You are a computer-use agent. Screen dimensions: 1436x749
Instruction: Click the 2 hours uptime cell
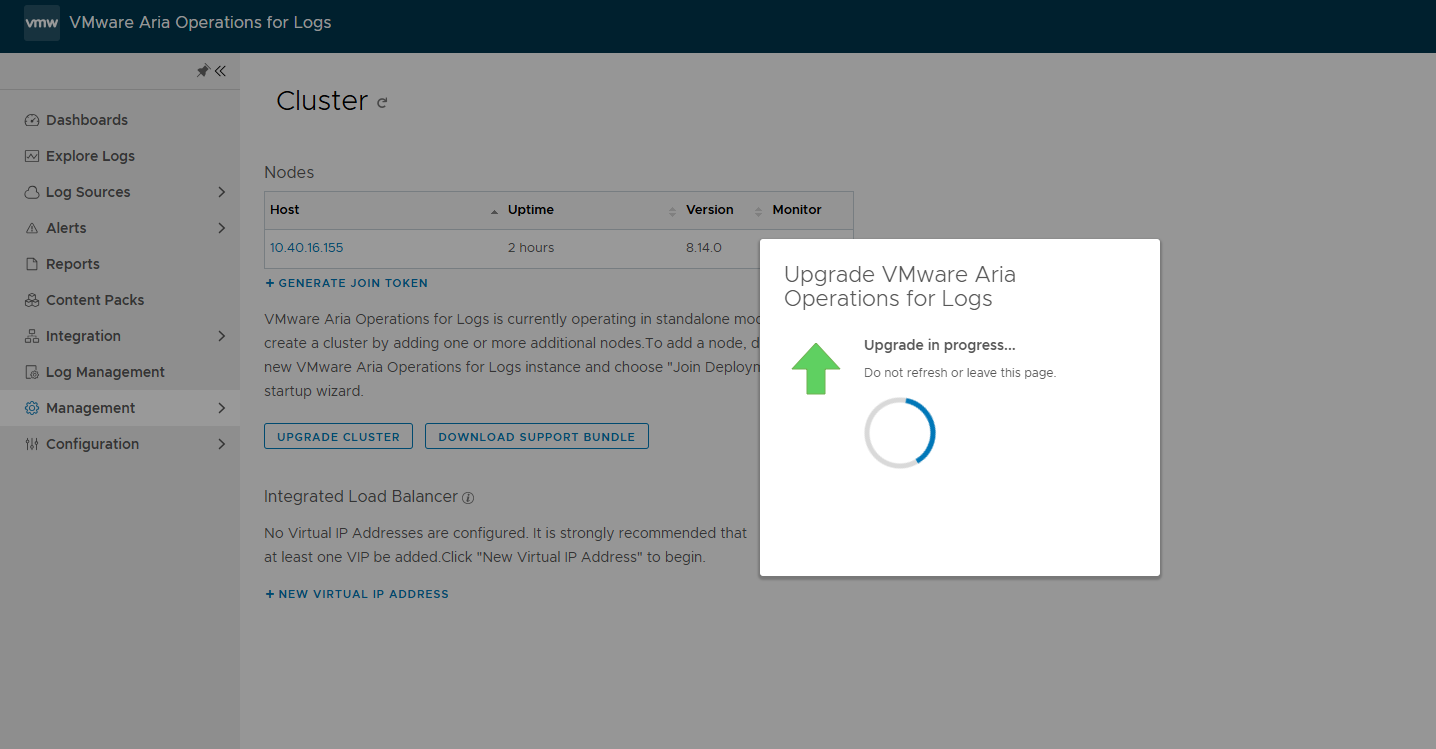(x=531, y=247)
